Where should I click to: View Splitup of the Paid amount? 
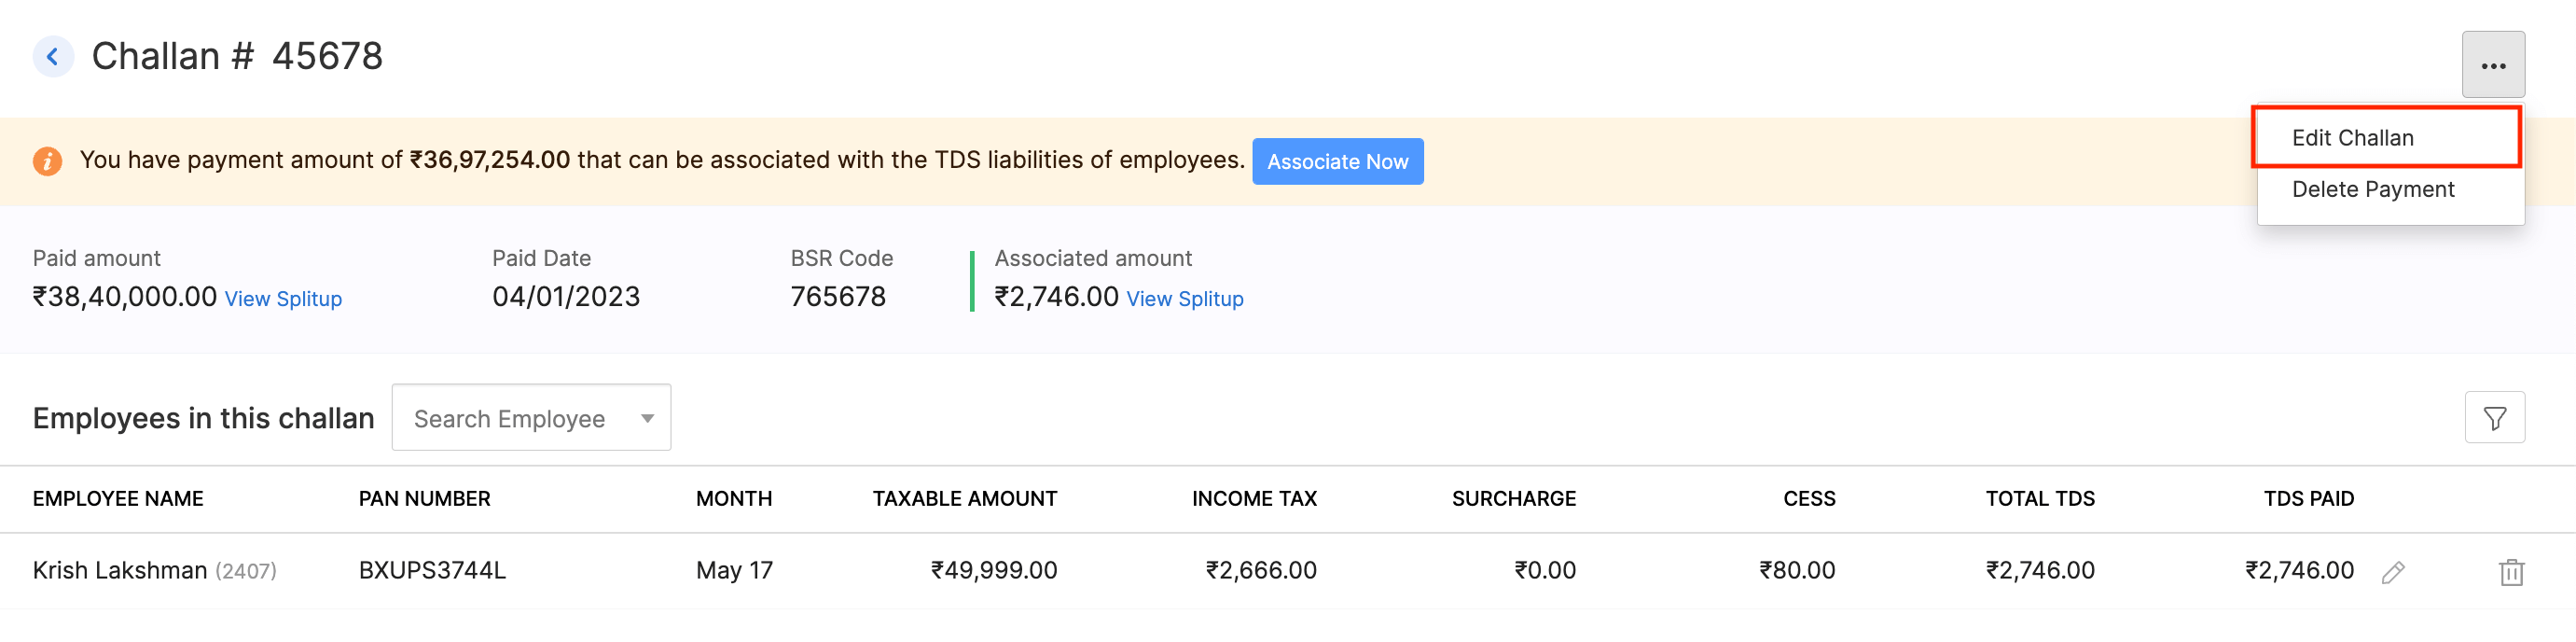click(283, 299)
